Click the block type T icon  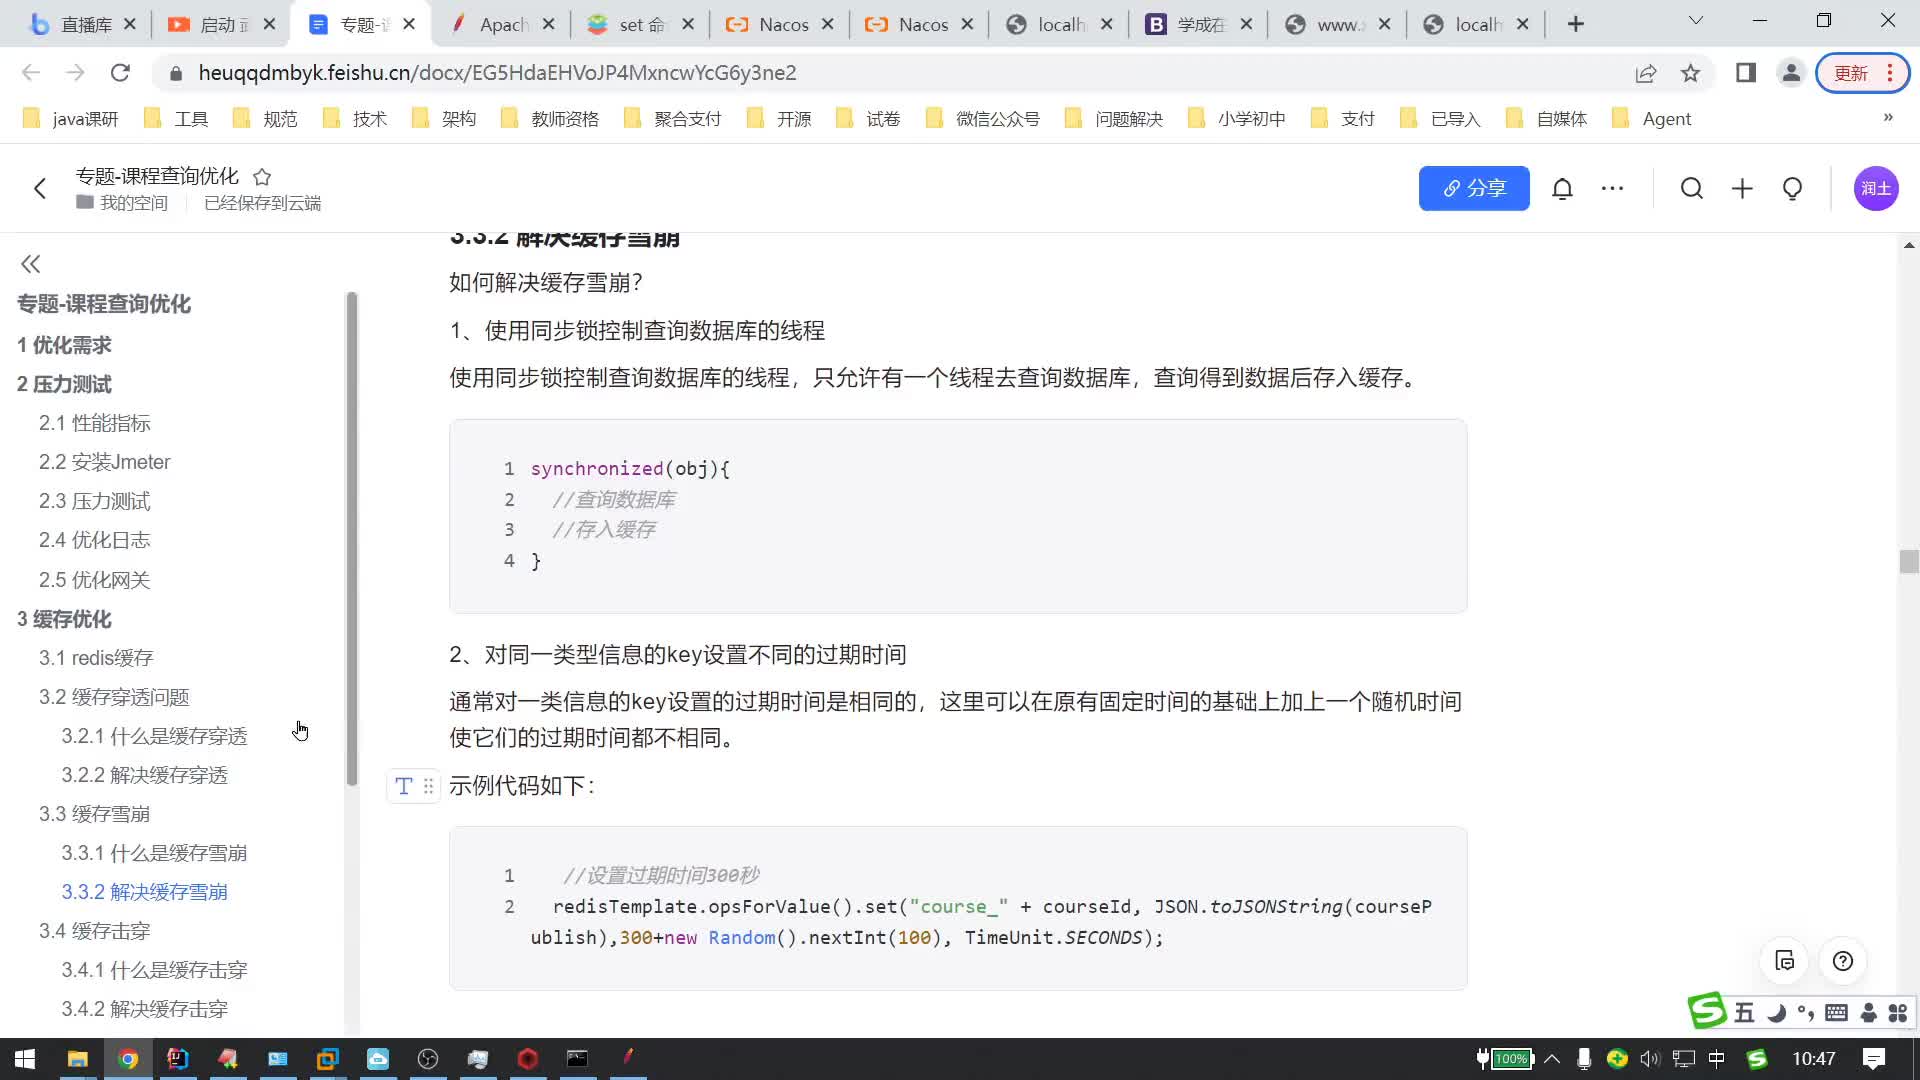pyautogui.click(x=404, y=786)
